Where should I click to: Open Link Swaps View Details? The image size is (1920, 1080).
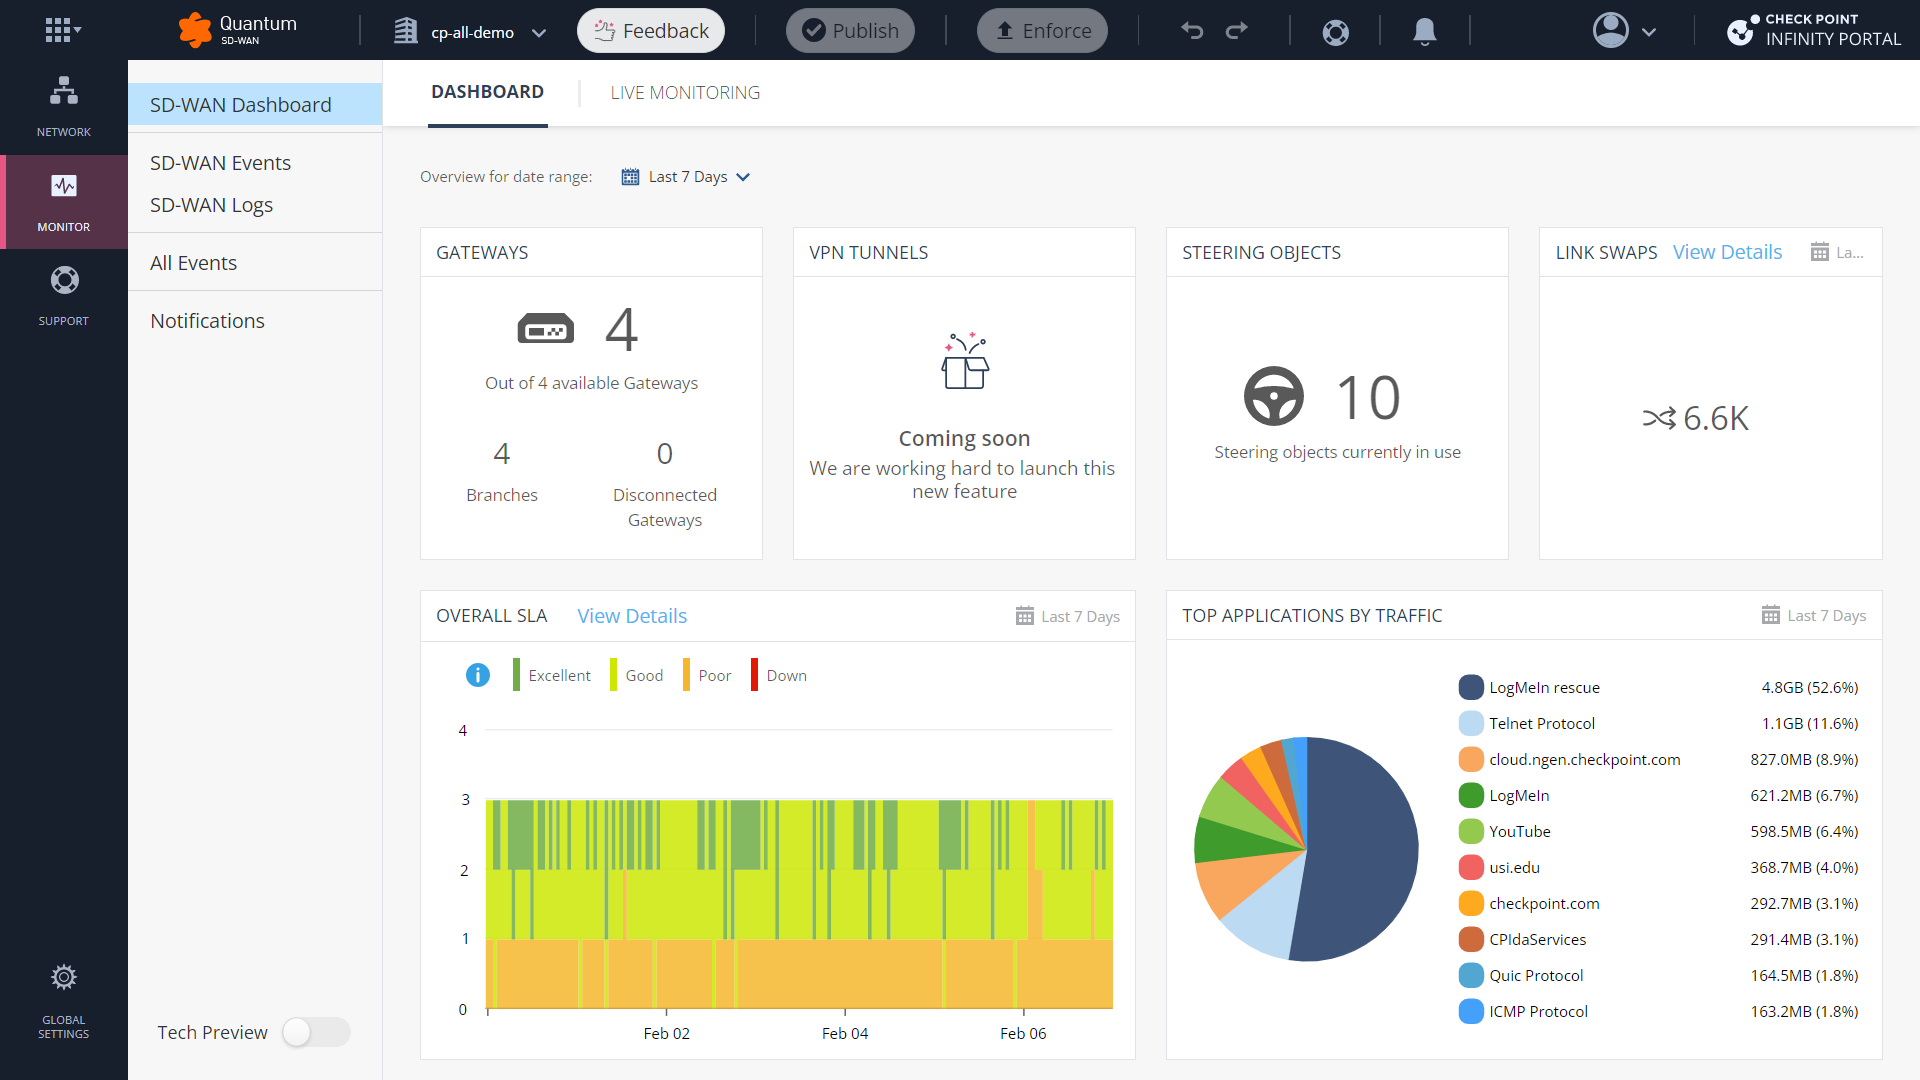click(x=1727, y=252)
